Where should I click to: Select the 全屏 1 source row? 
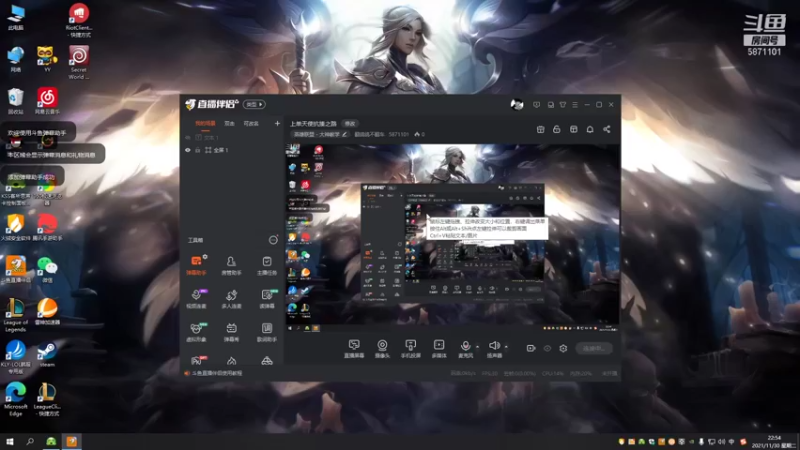[x=232, y=150]
